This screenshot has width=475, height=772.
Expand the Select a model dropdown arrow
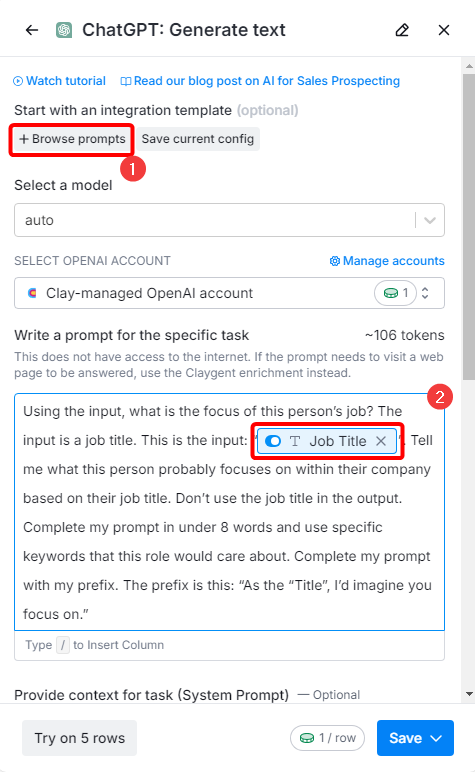pos(430,220)
